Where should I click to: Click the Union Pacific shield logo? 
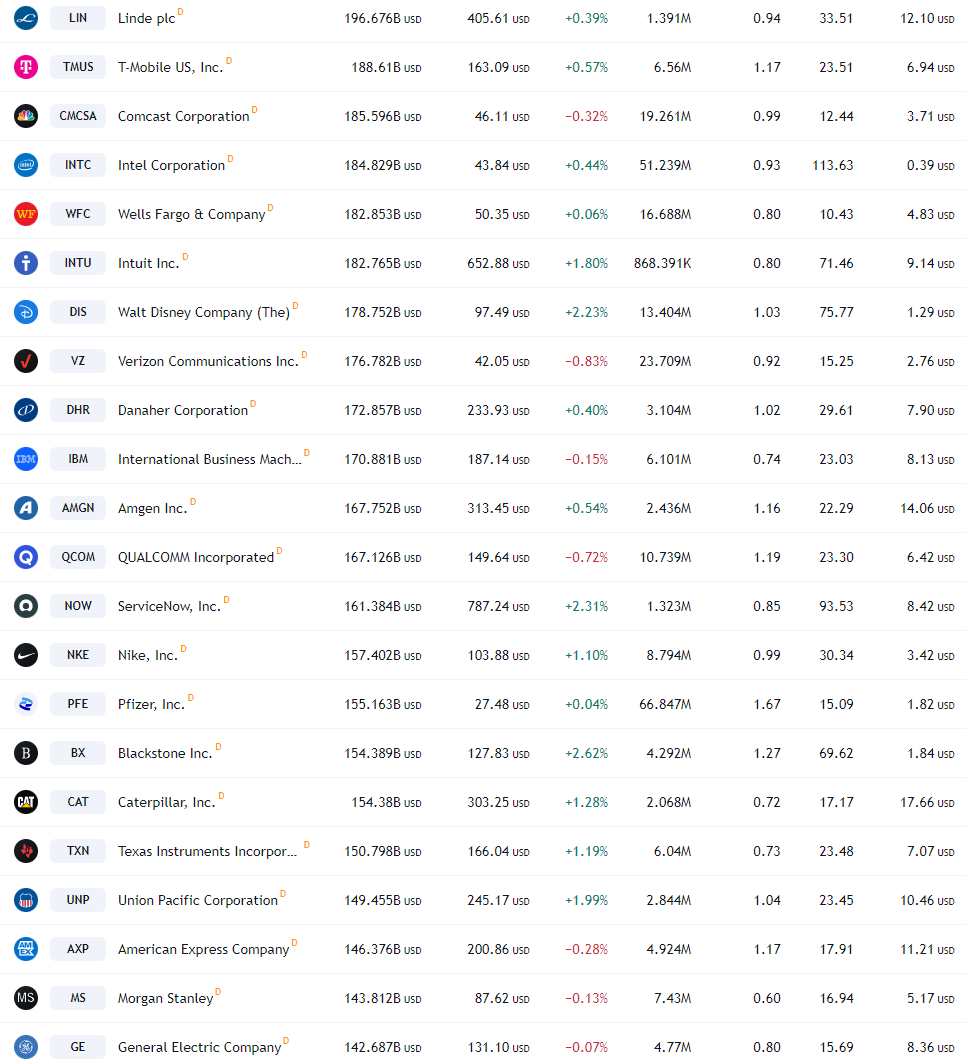[x=26, y=900]
